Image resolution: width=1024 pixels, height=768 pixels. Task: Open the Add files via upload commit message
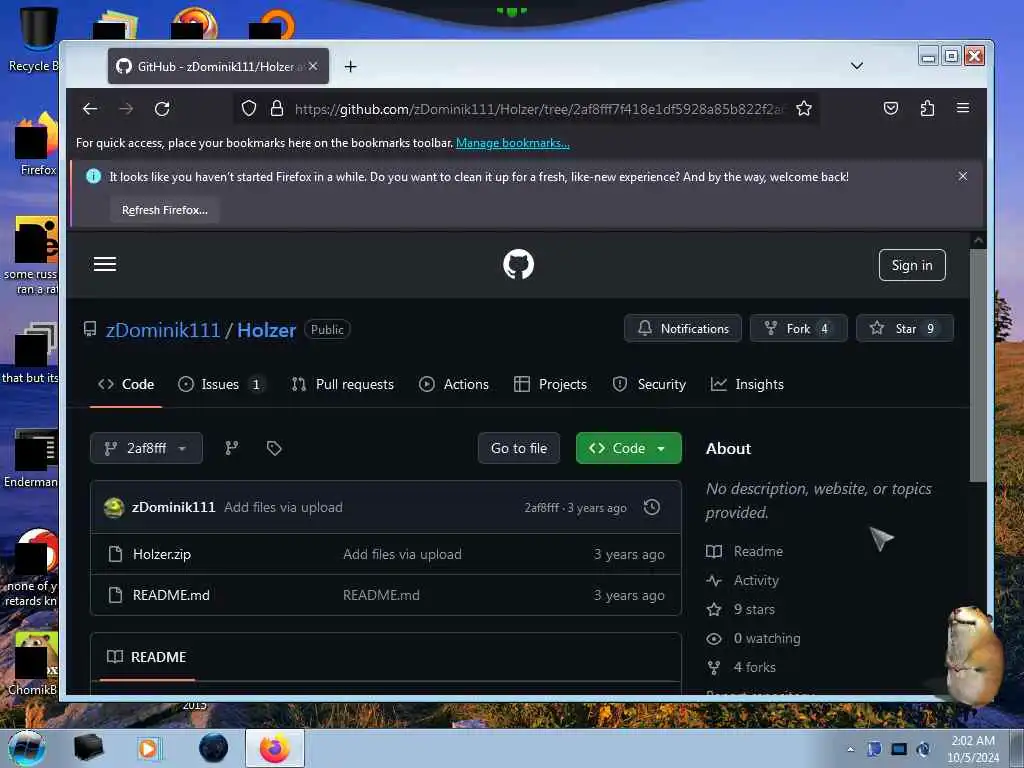pyautogui.click(x=283, y=507)
